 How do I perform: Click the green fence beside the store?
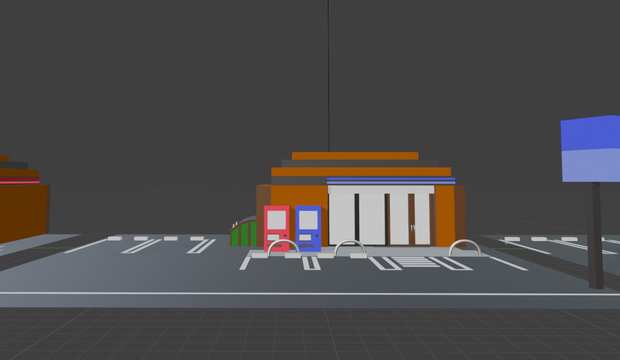click(244, 233)
